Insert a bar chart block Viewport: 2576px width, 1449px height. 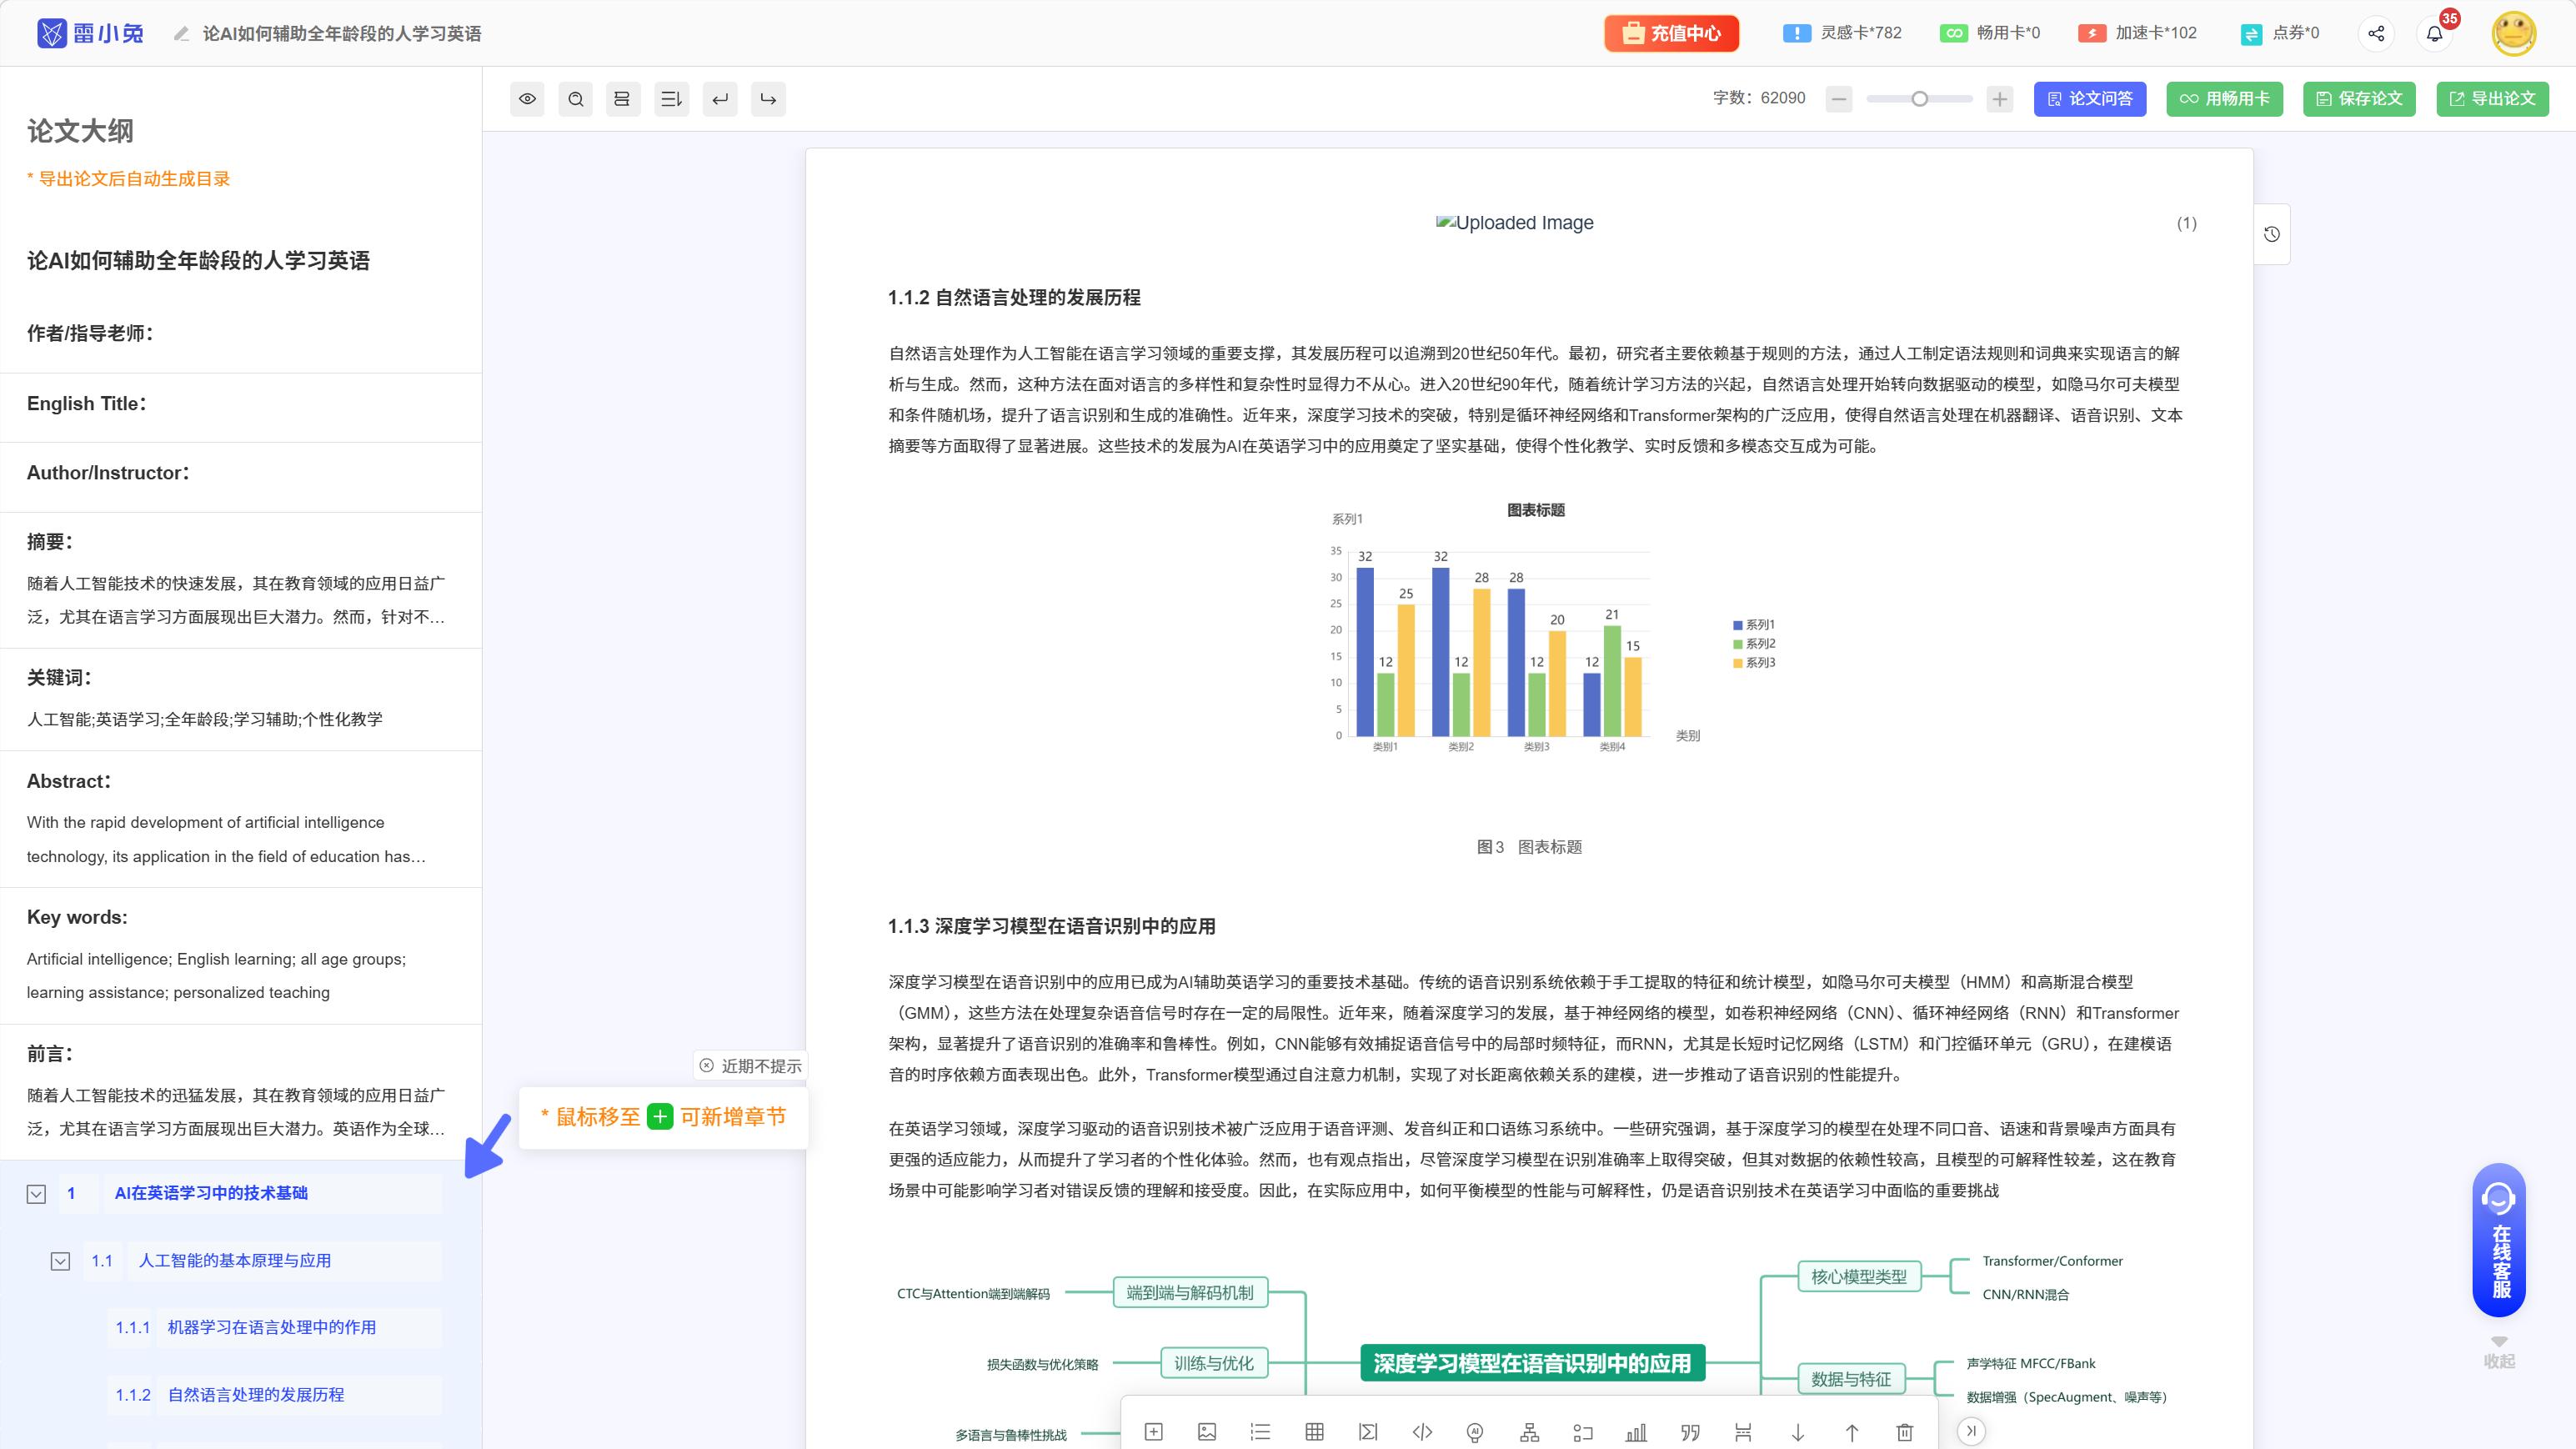point(1637,1432)
